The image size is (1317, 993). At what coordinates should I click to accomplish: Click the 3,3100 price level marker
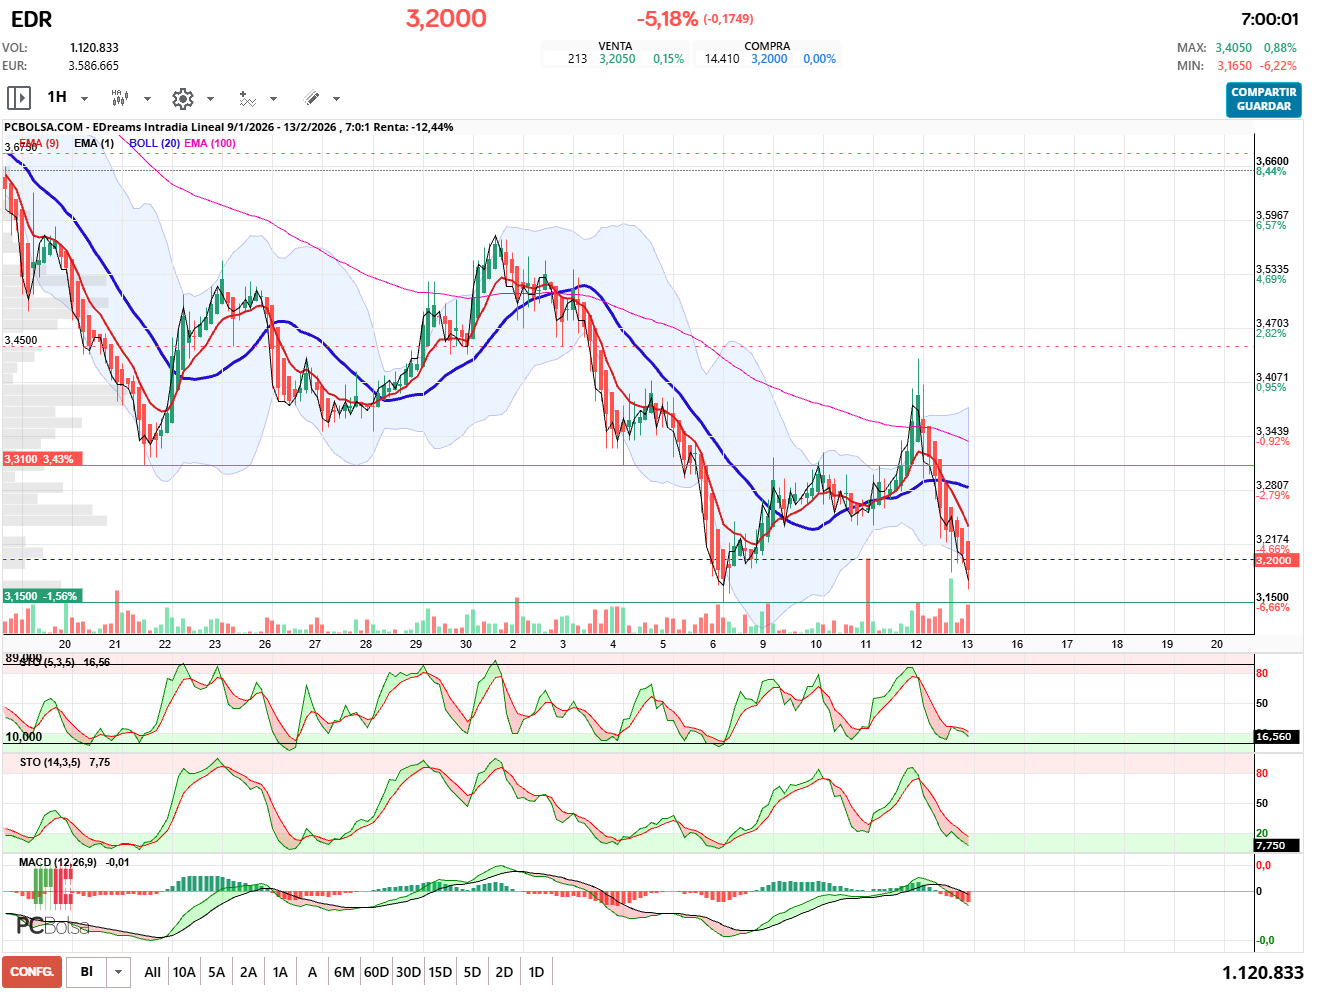coord(40,459)
